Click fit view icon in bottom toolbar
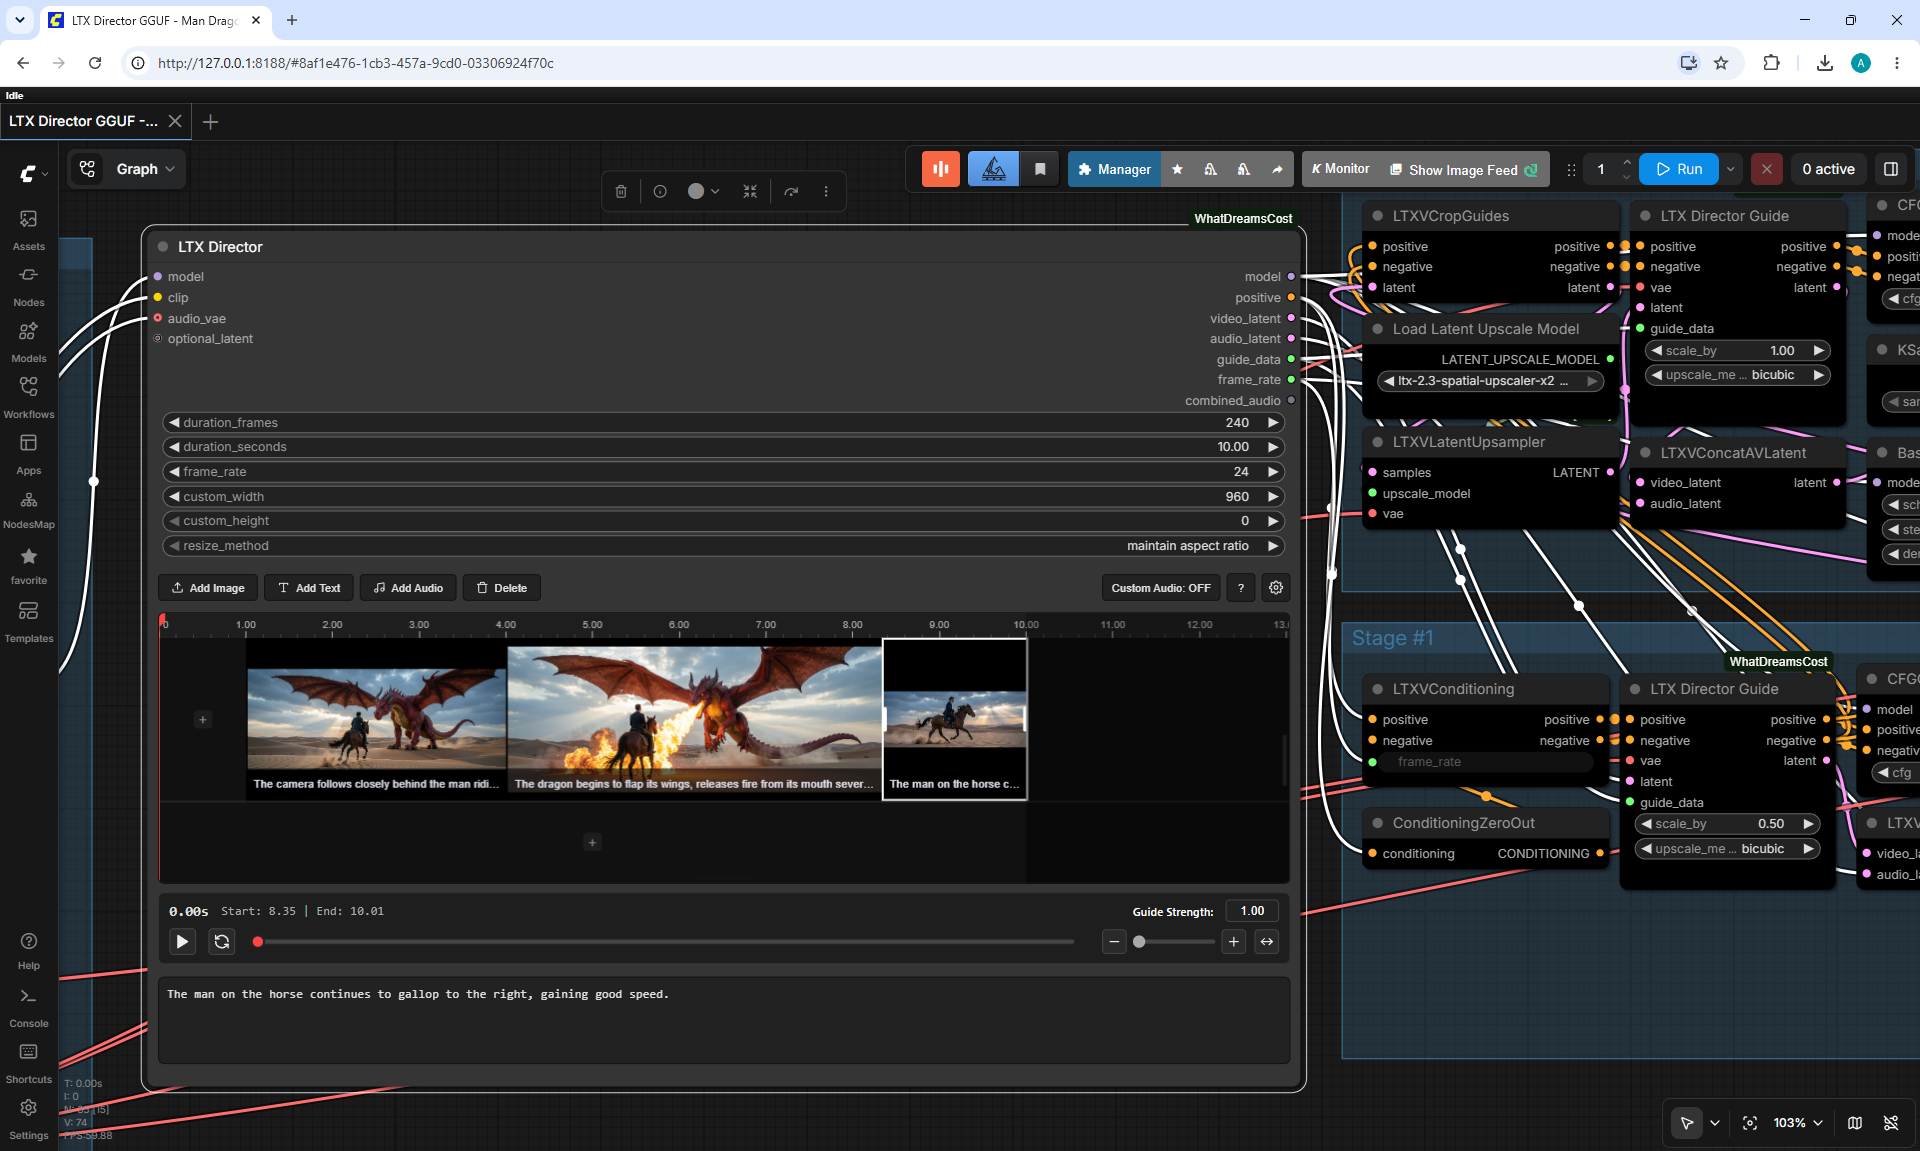Image resolution: width=1920 pixels, height=1151 pixels. (1750, 1123)
